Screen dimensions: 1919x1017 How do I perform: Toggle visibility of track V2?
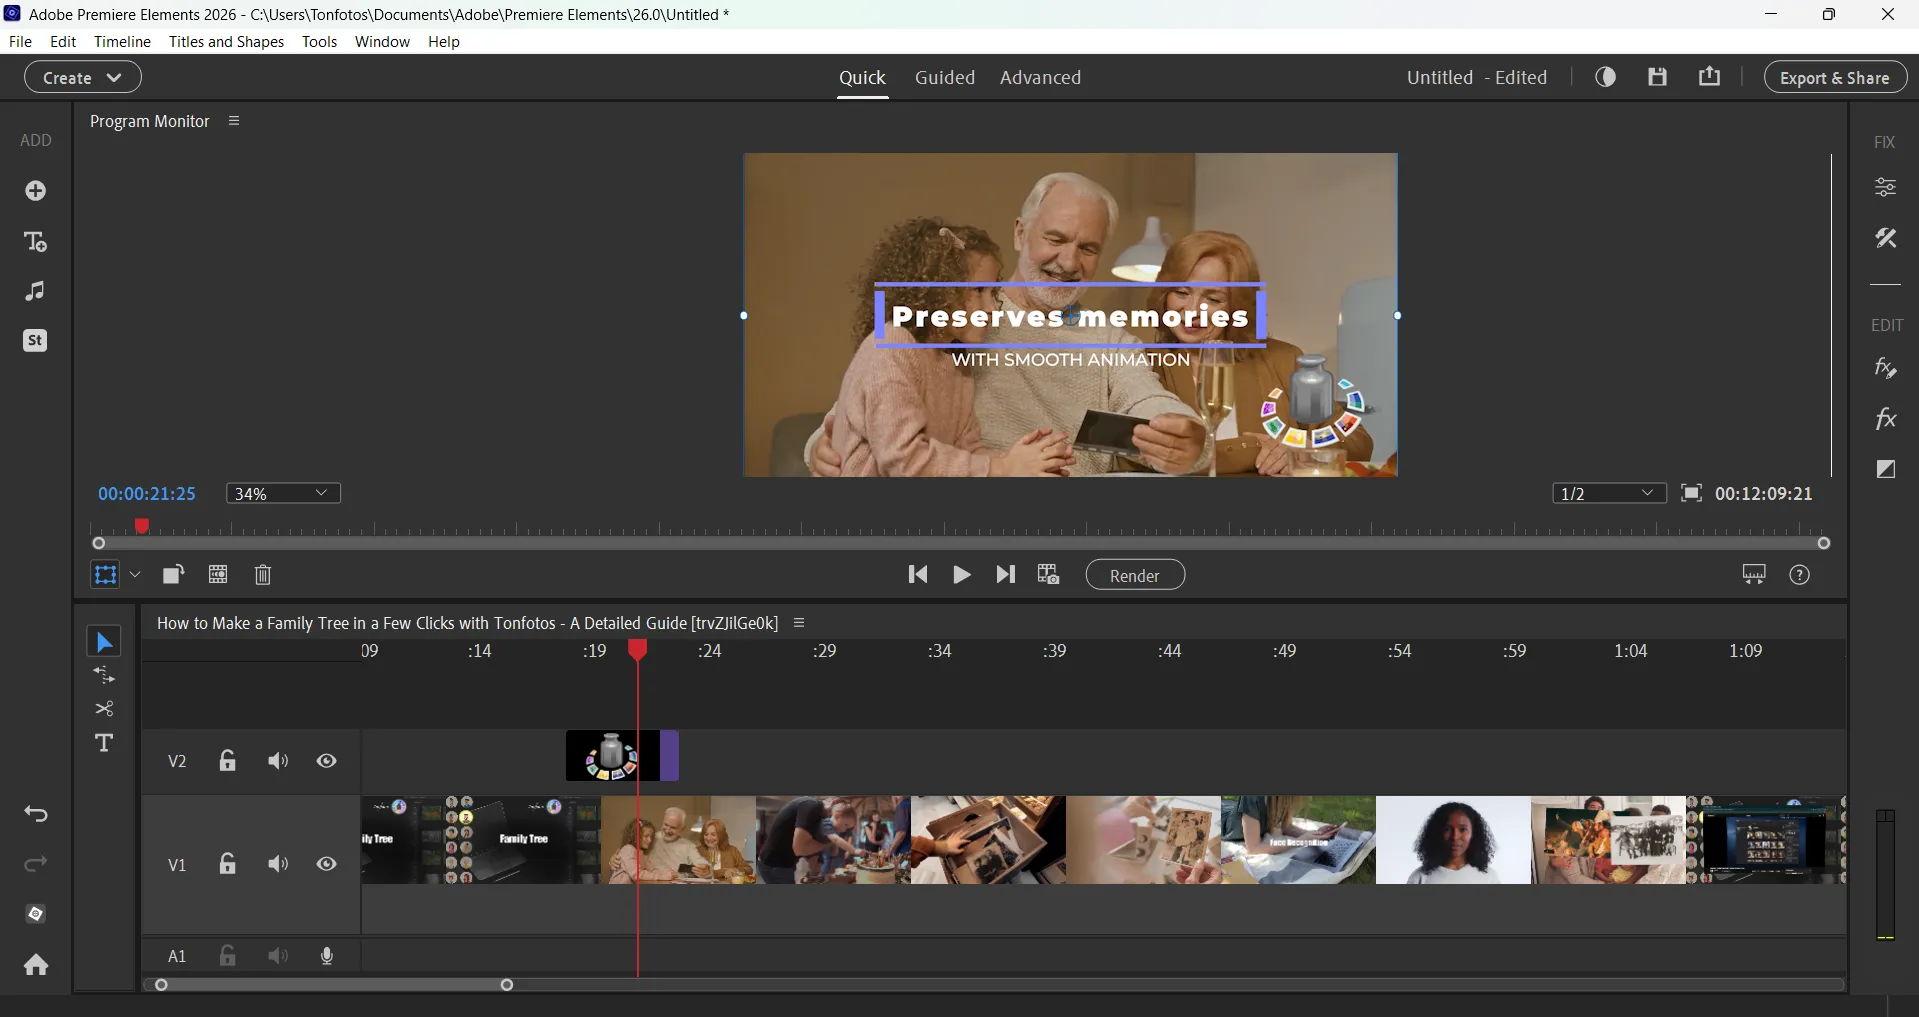(x=327, y=760)
